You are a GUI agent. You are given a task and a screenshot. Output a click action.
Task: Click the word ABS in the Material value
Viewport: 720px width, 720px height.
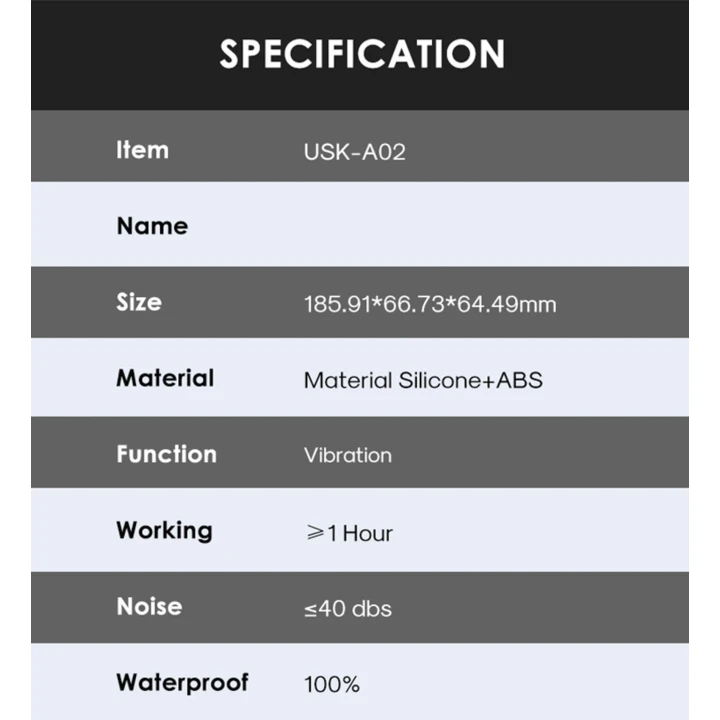519,380
